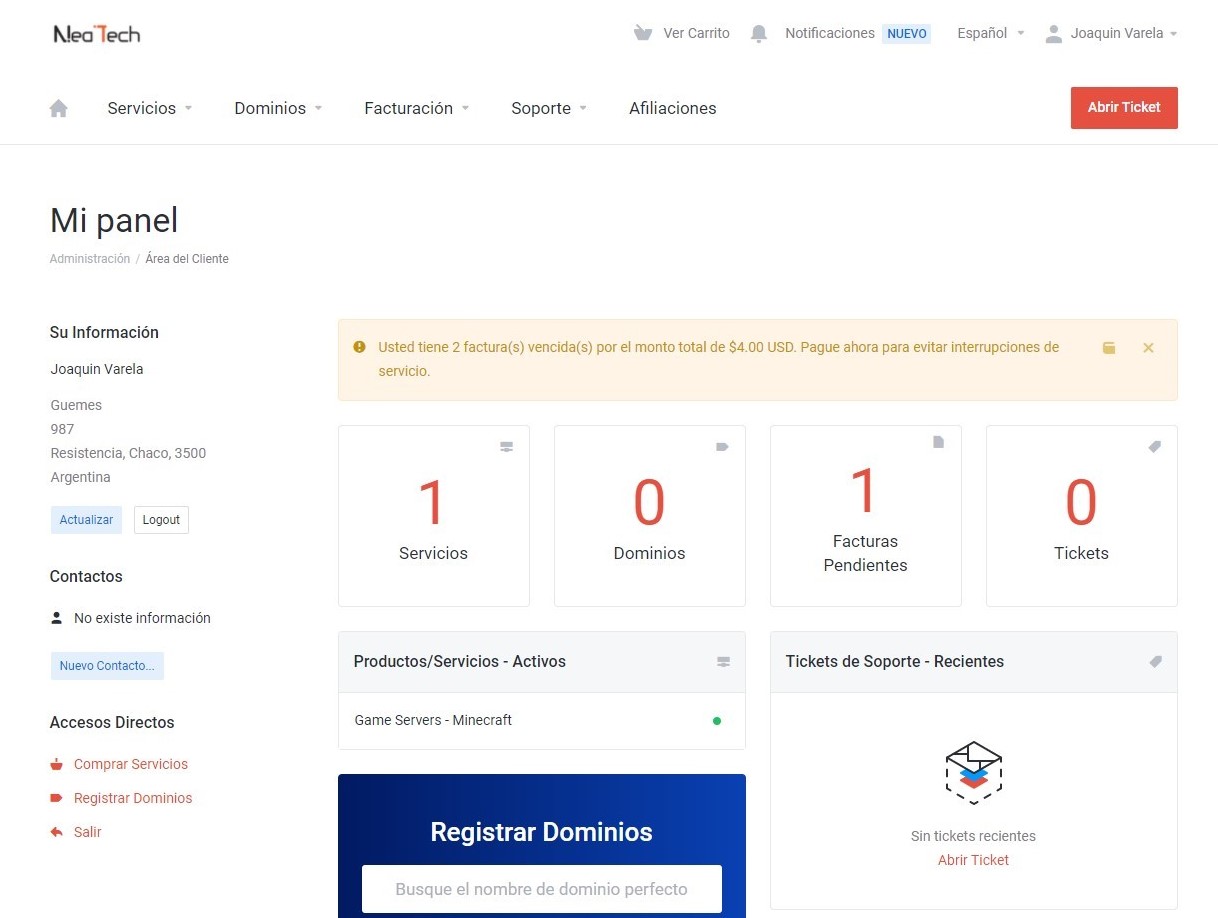Click the Mi panel page heading

pyautogui.click(x=114, y=220)
